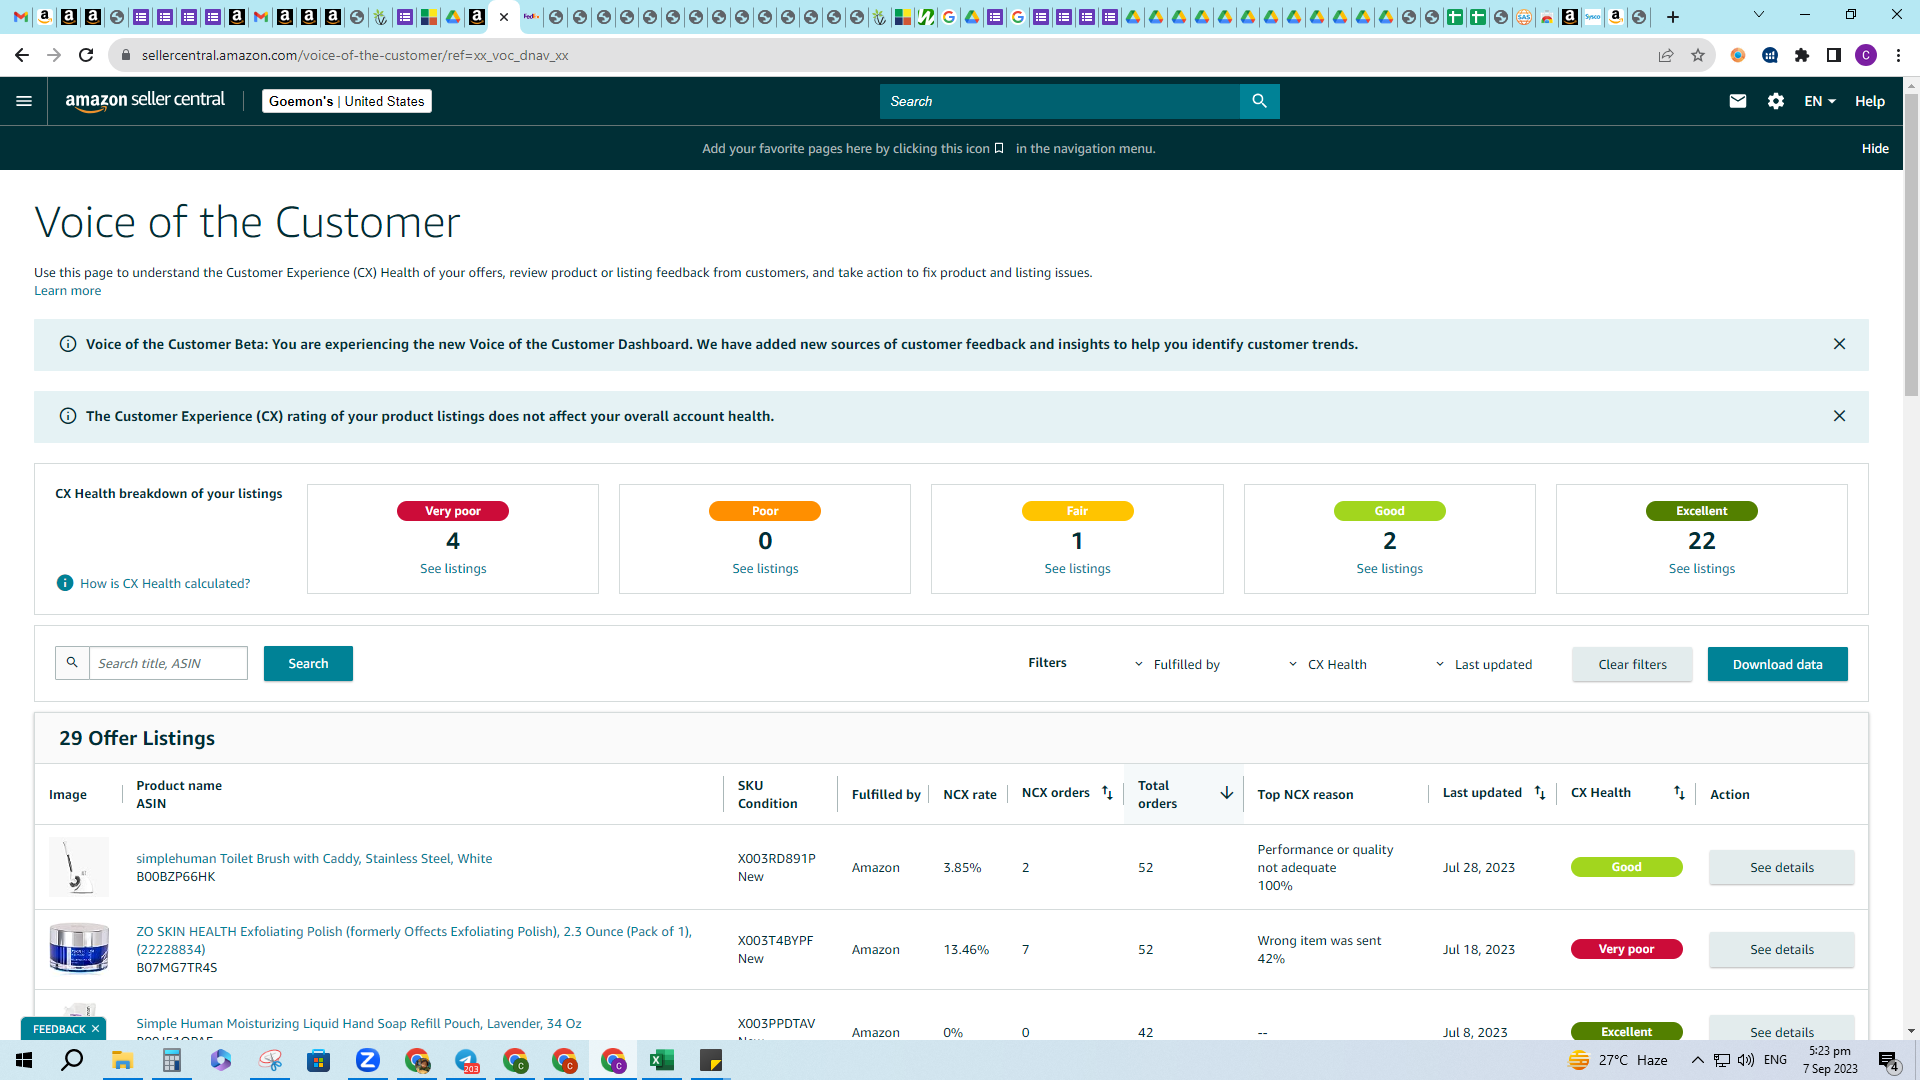Image resolution: width=1920 pixels, height=1080 pixels.
Task: Open the browser extensions puzzle icon
Action: coord(1802,55)
